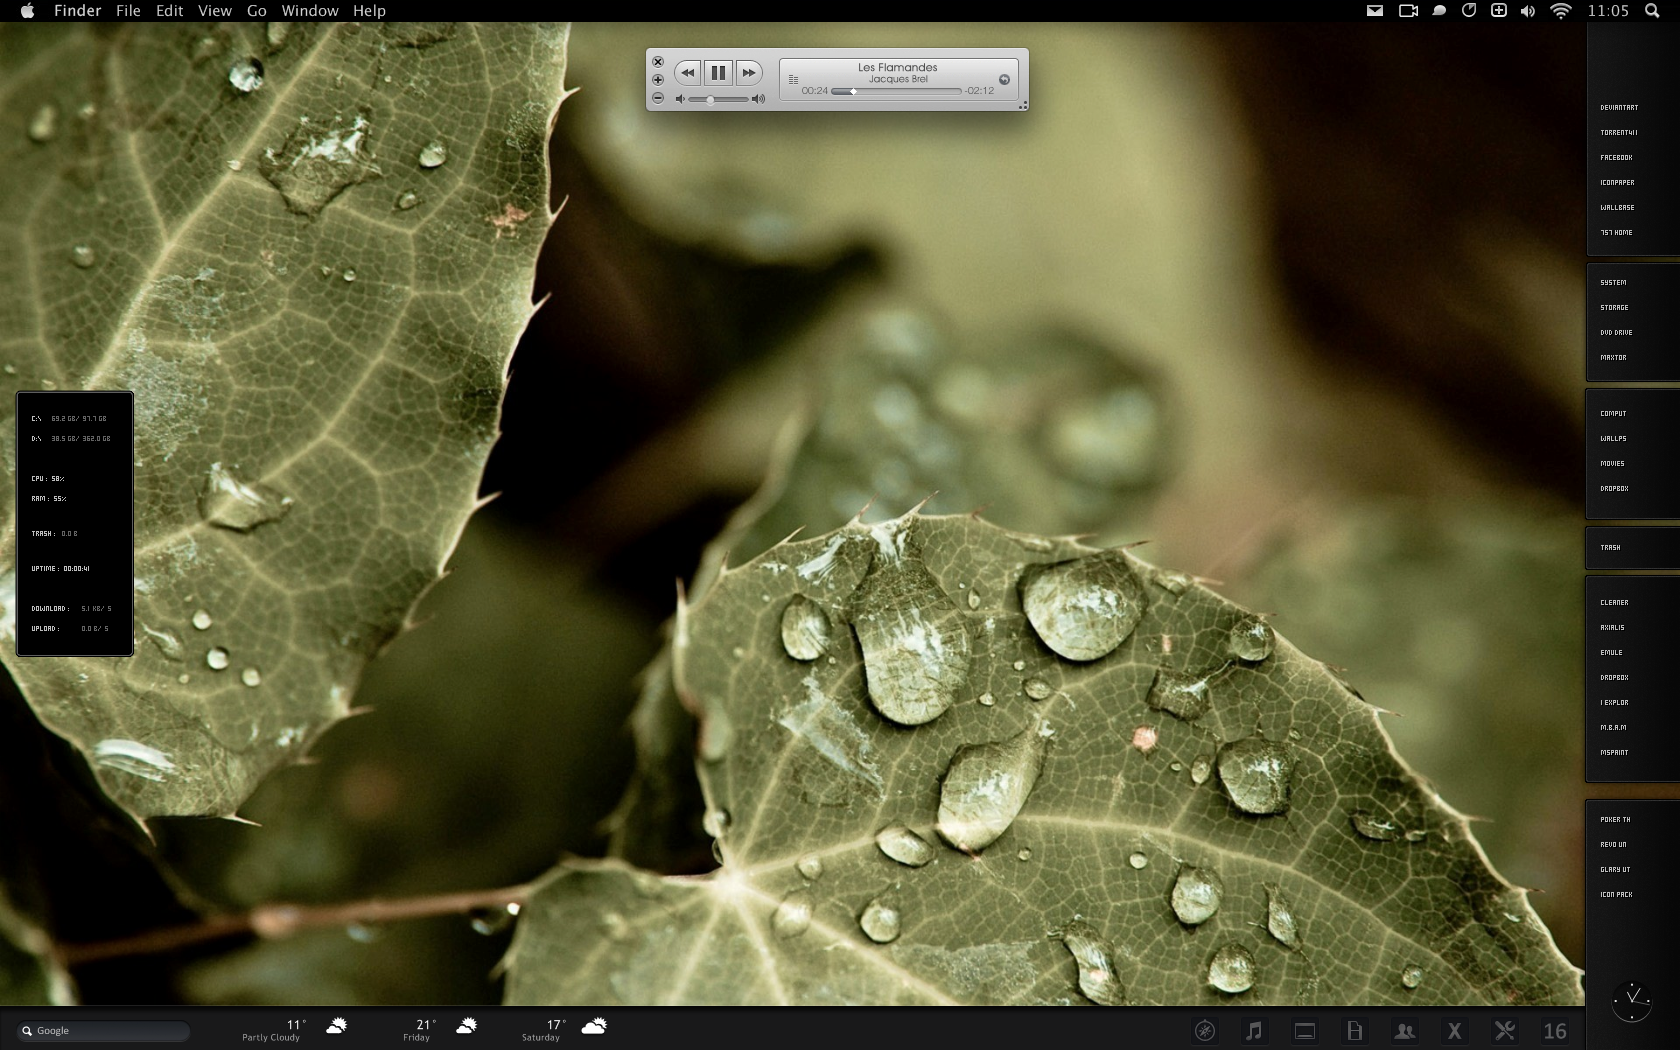Pause the current track in player

click(x=718, y=72)
